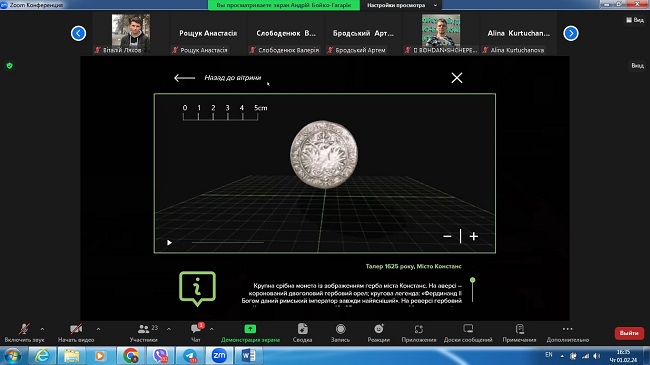Open the Приложения apps icon

(x=419, y=329)
